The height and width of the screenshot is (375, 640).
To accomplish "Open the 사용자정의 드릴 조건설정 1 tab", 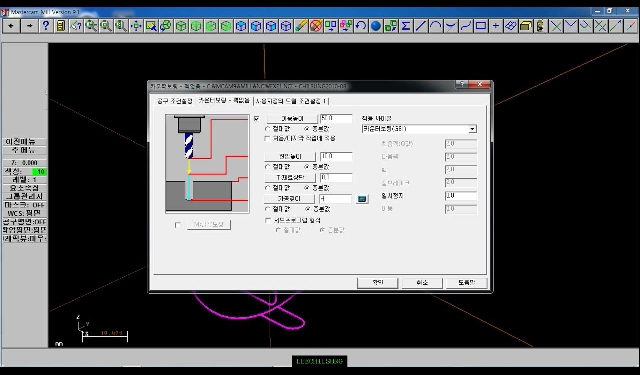I will click(x=291, y=101).
